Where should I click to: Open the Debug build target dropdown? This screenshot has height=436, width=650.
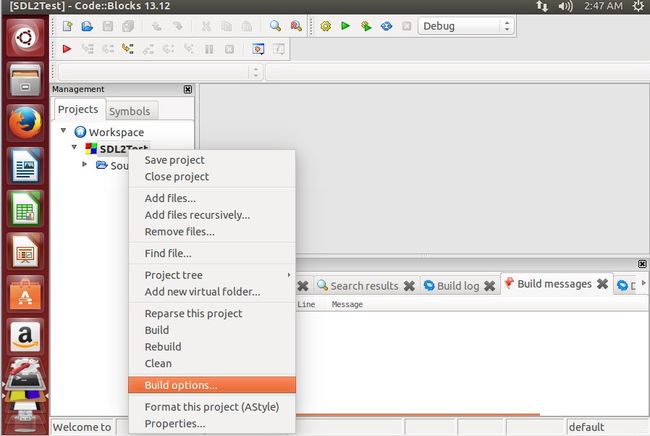(466, 26)
